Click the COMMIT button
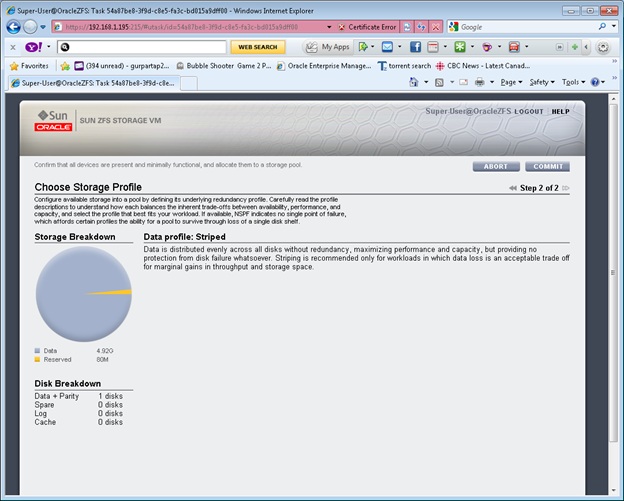The width and height of the screenshot is (624, 501). (548, 166)
